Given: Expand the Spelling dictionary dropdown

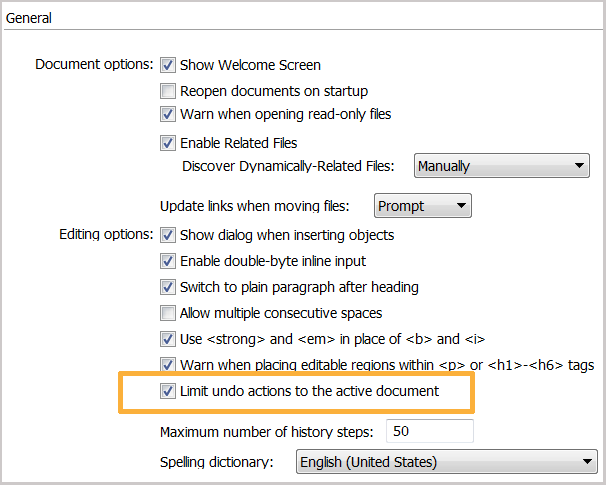Looking at the screenshot, I should (447, 462).
